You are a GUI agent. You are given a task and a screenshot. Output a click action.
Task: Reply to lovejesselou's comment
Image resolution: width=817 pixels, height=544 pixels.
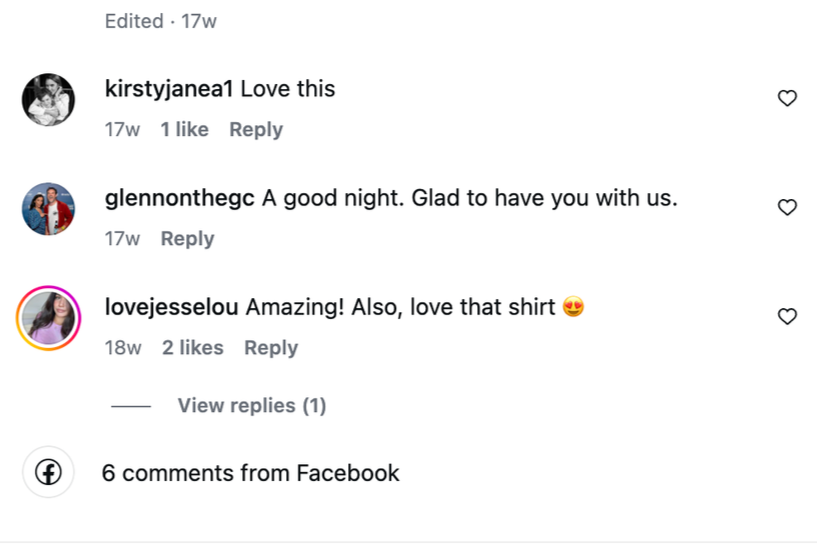[x=271, y=348]
